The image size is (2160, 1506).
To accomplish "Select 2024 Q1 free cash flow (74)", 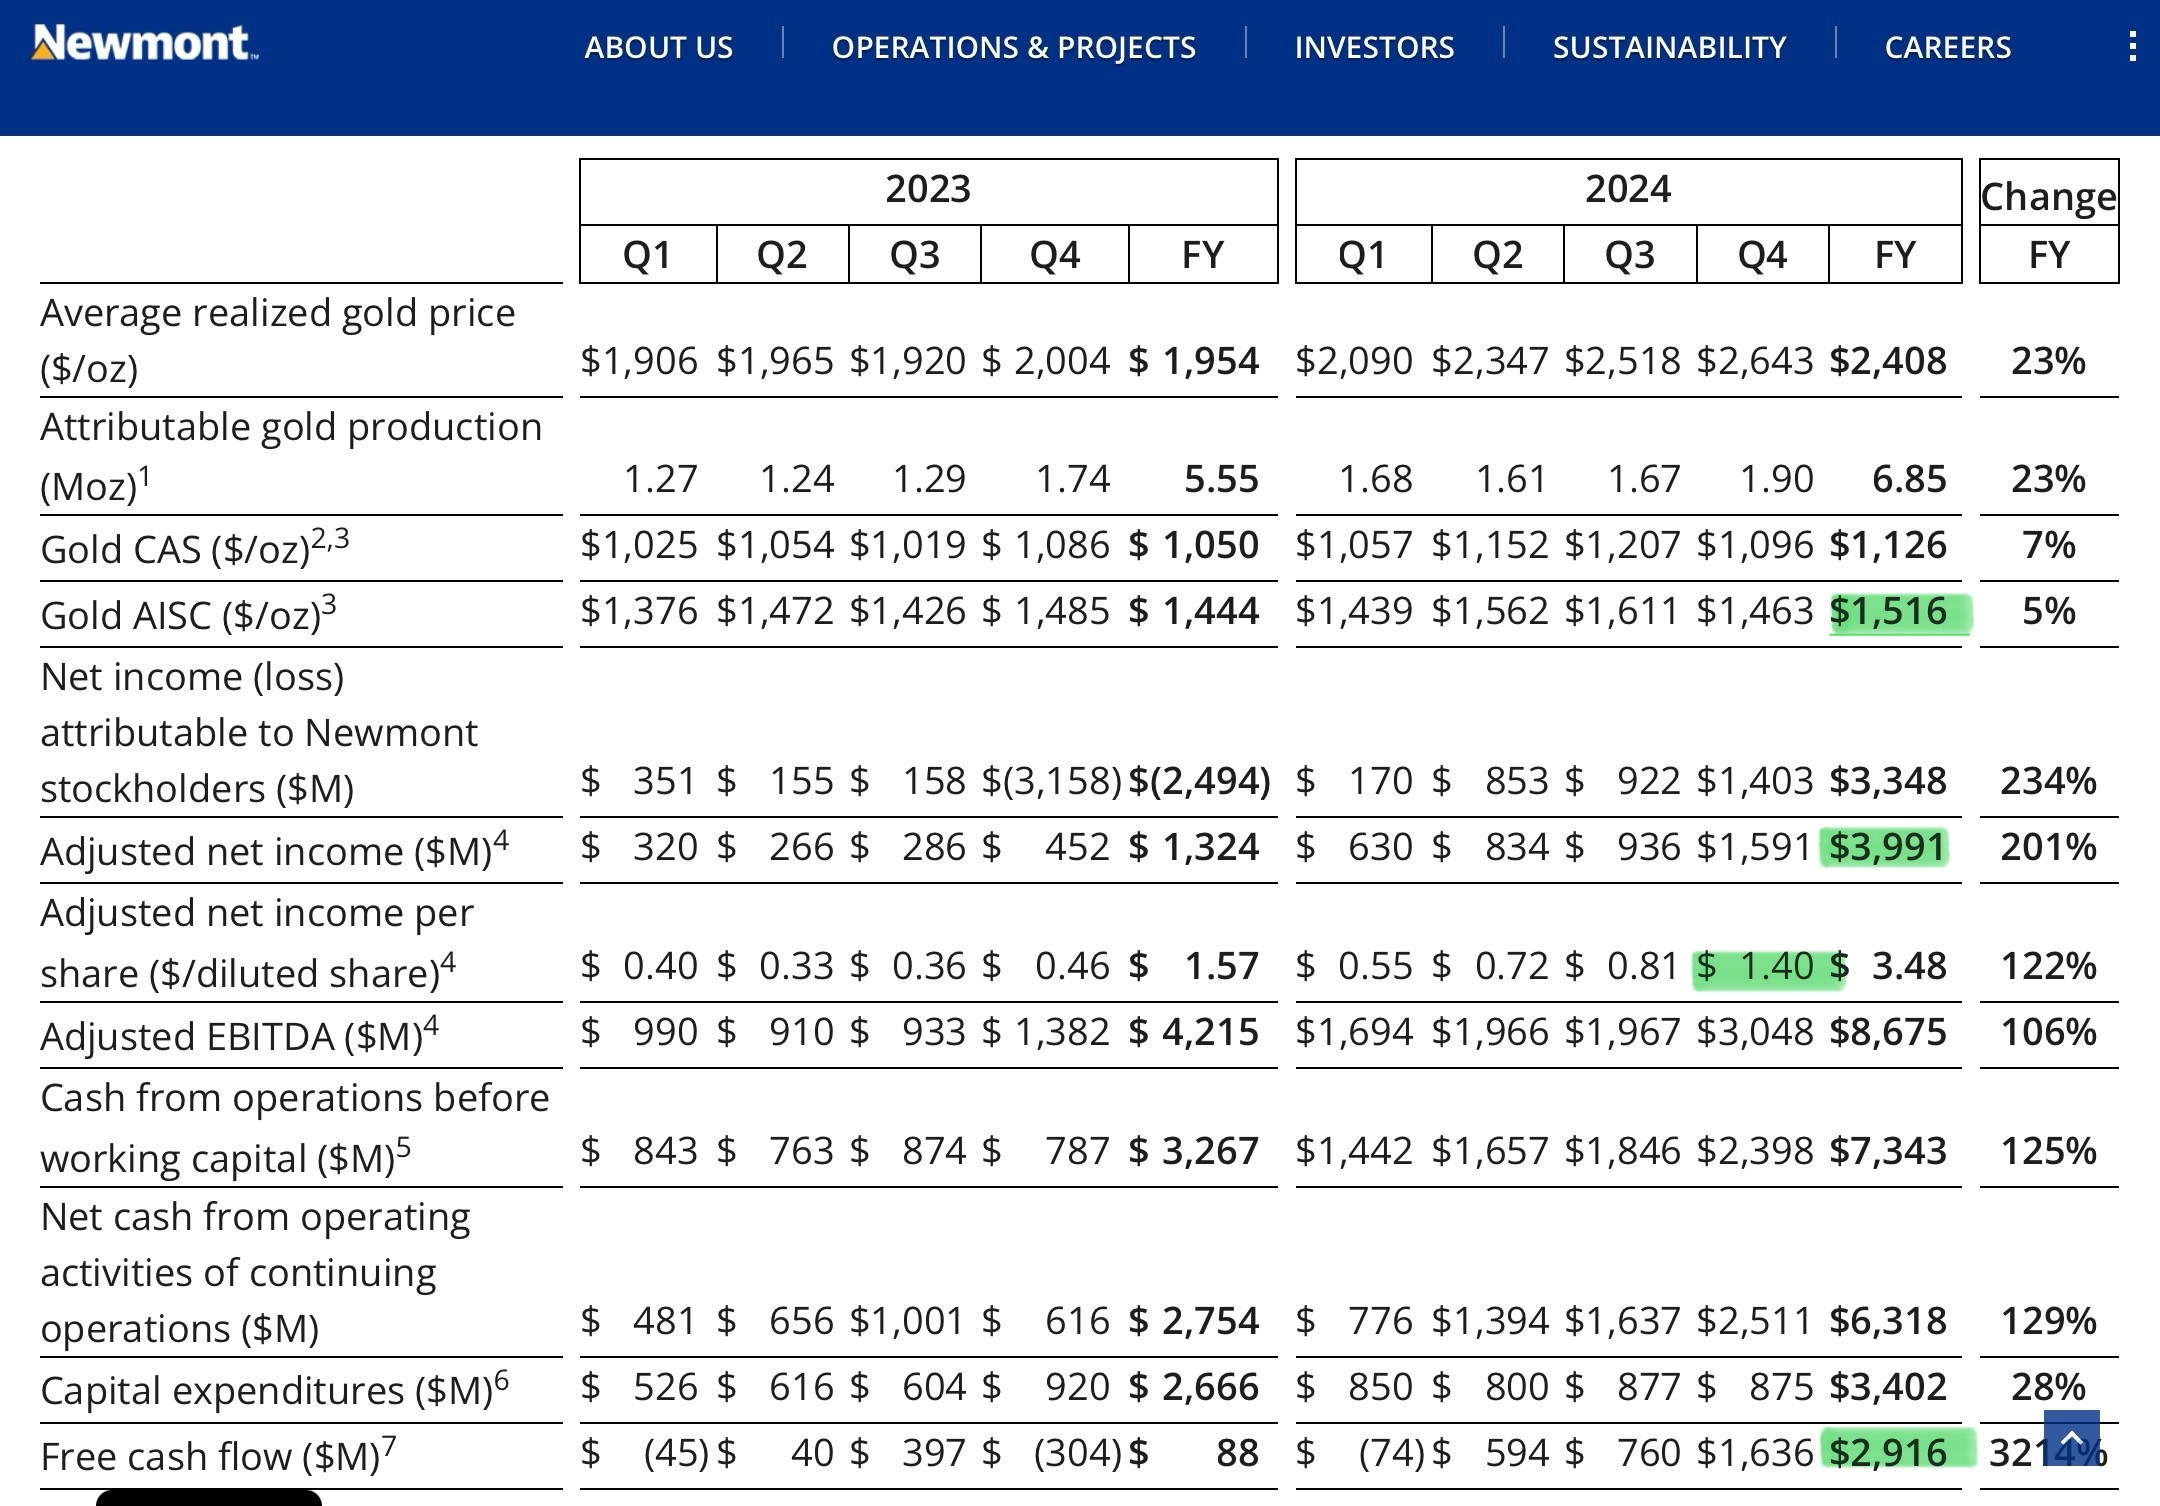I will [x=1391, y=1454].
